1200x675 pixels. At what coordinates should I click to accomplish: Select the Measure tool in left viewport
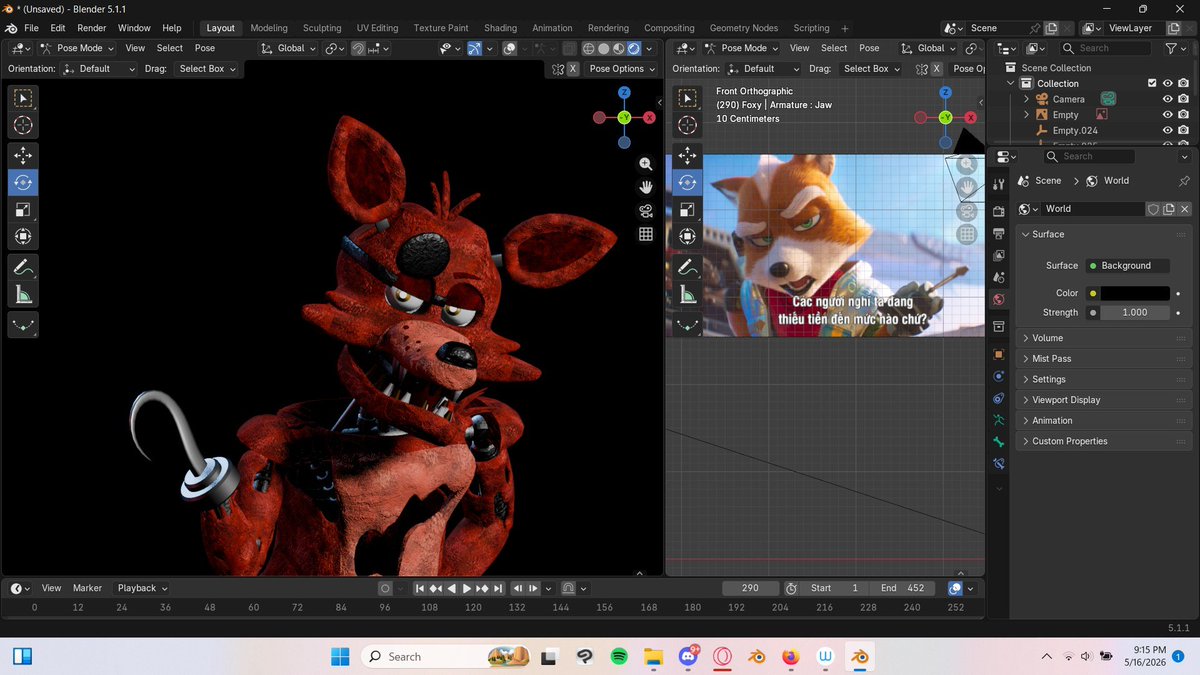point(23,294)
